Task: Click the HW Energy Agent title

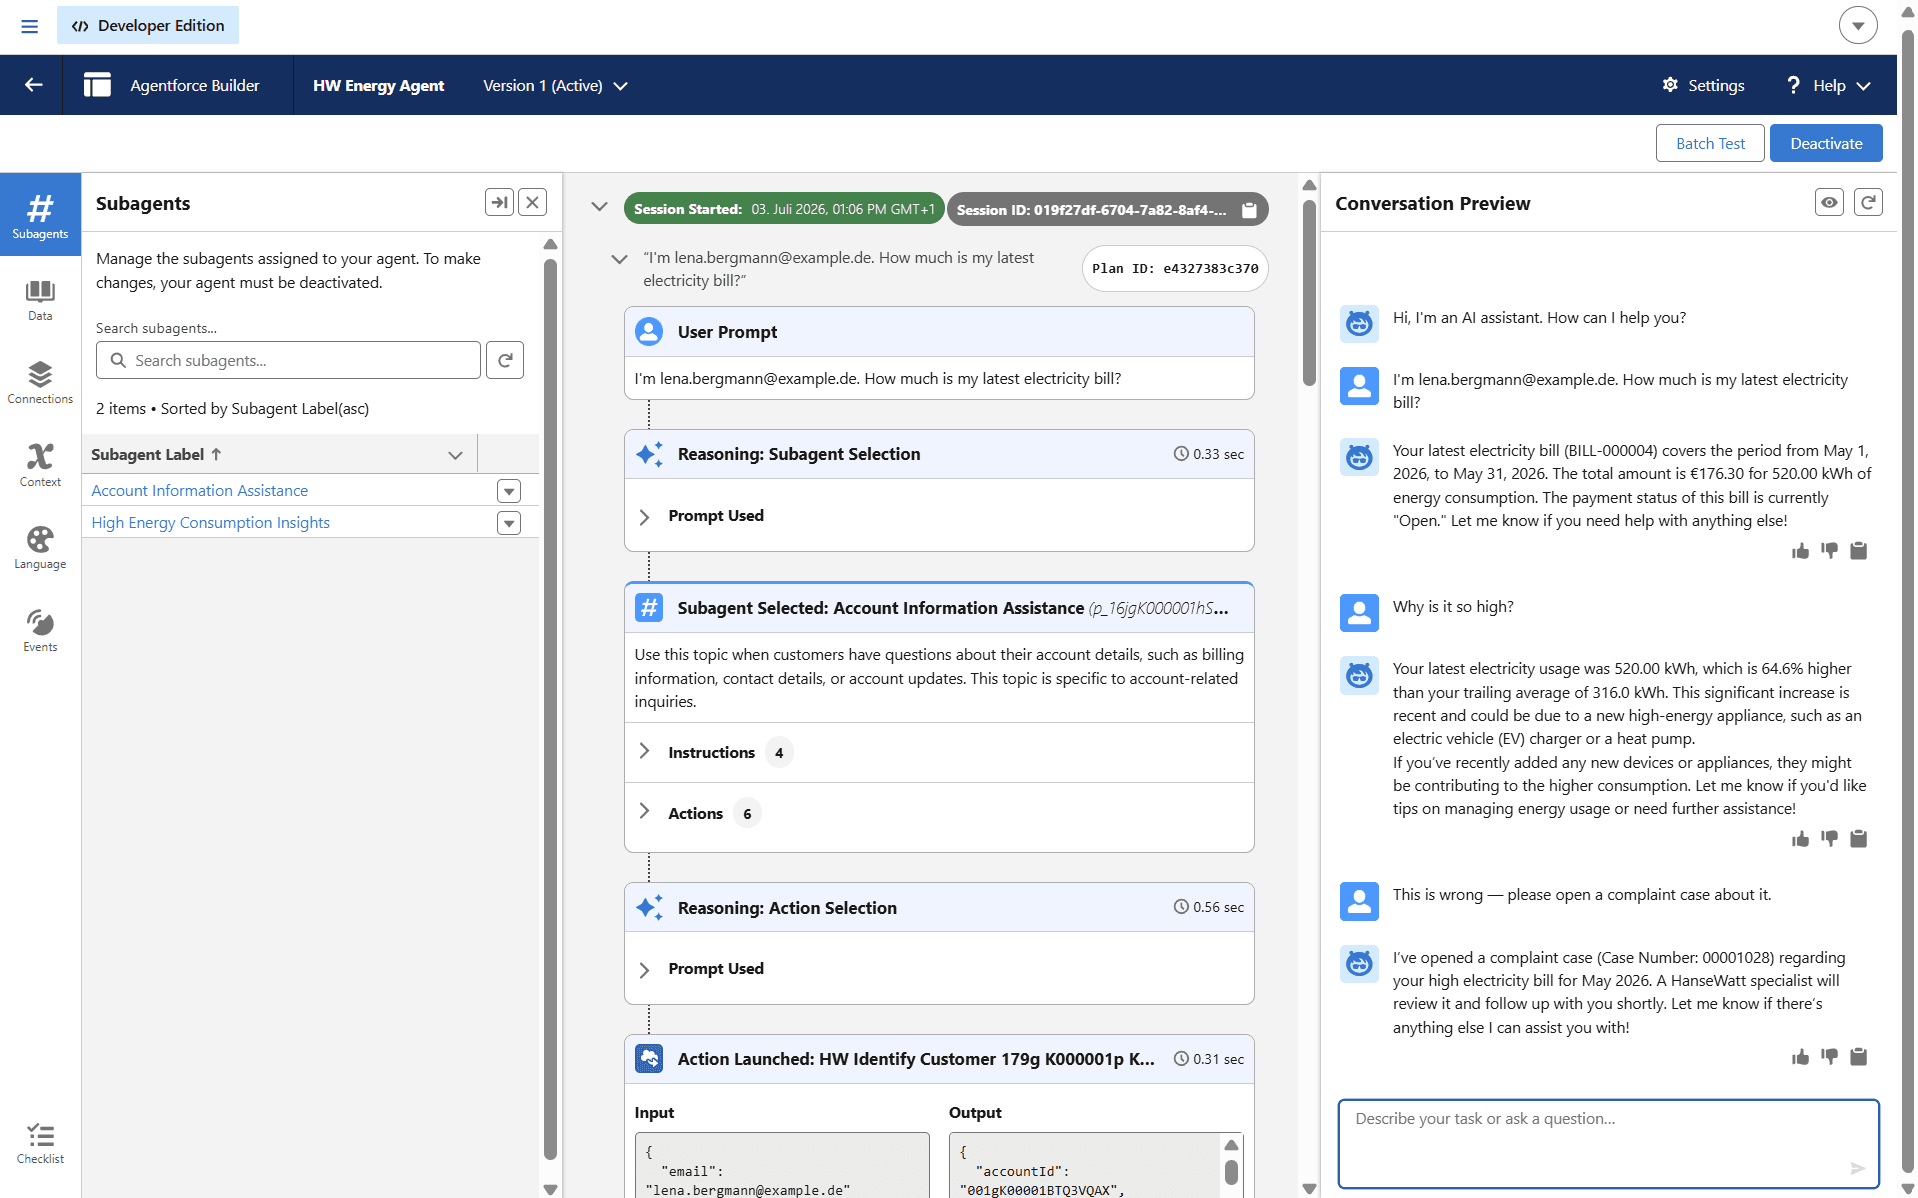Action: point(378,85)
